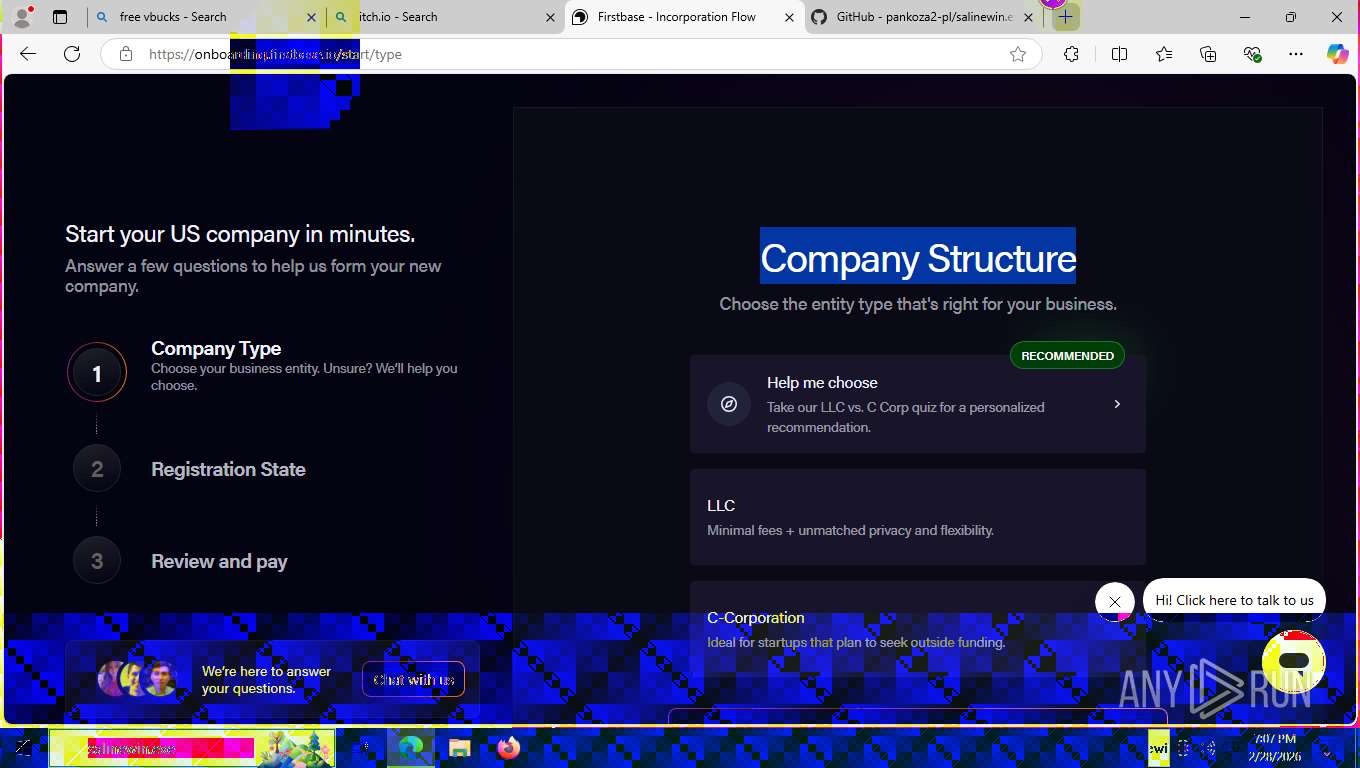Click the RECOMMENDED badge

[x=1067, y=356]
